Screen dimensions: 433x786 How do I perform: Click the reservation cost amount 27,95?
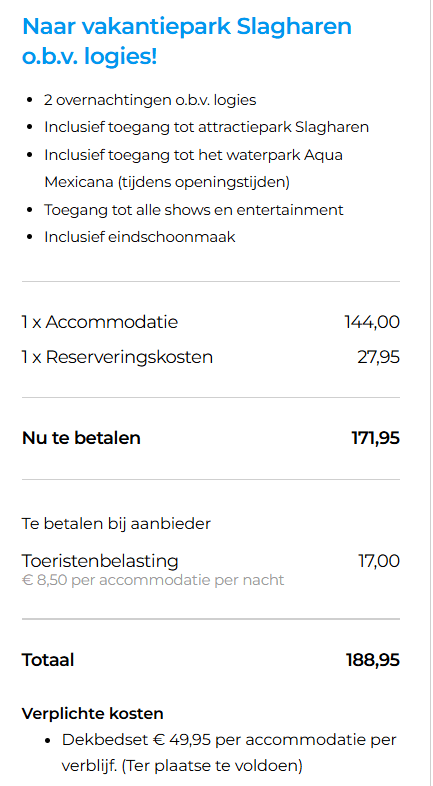point(378,357)
